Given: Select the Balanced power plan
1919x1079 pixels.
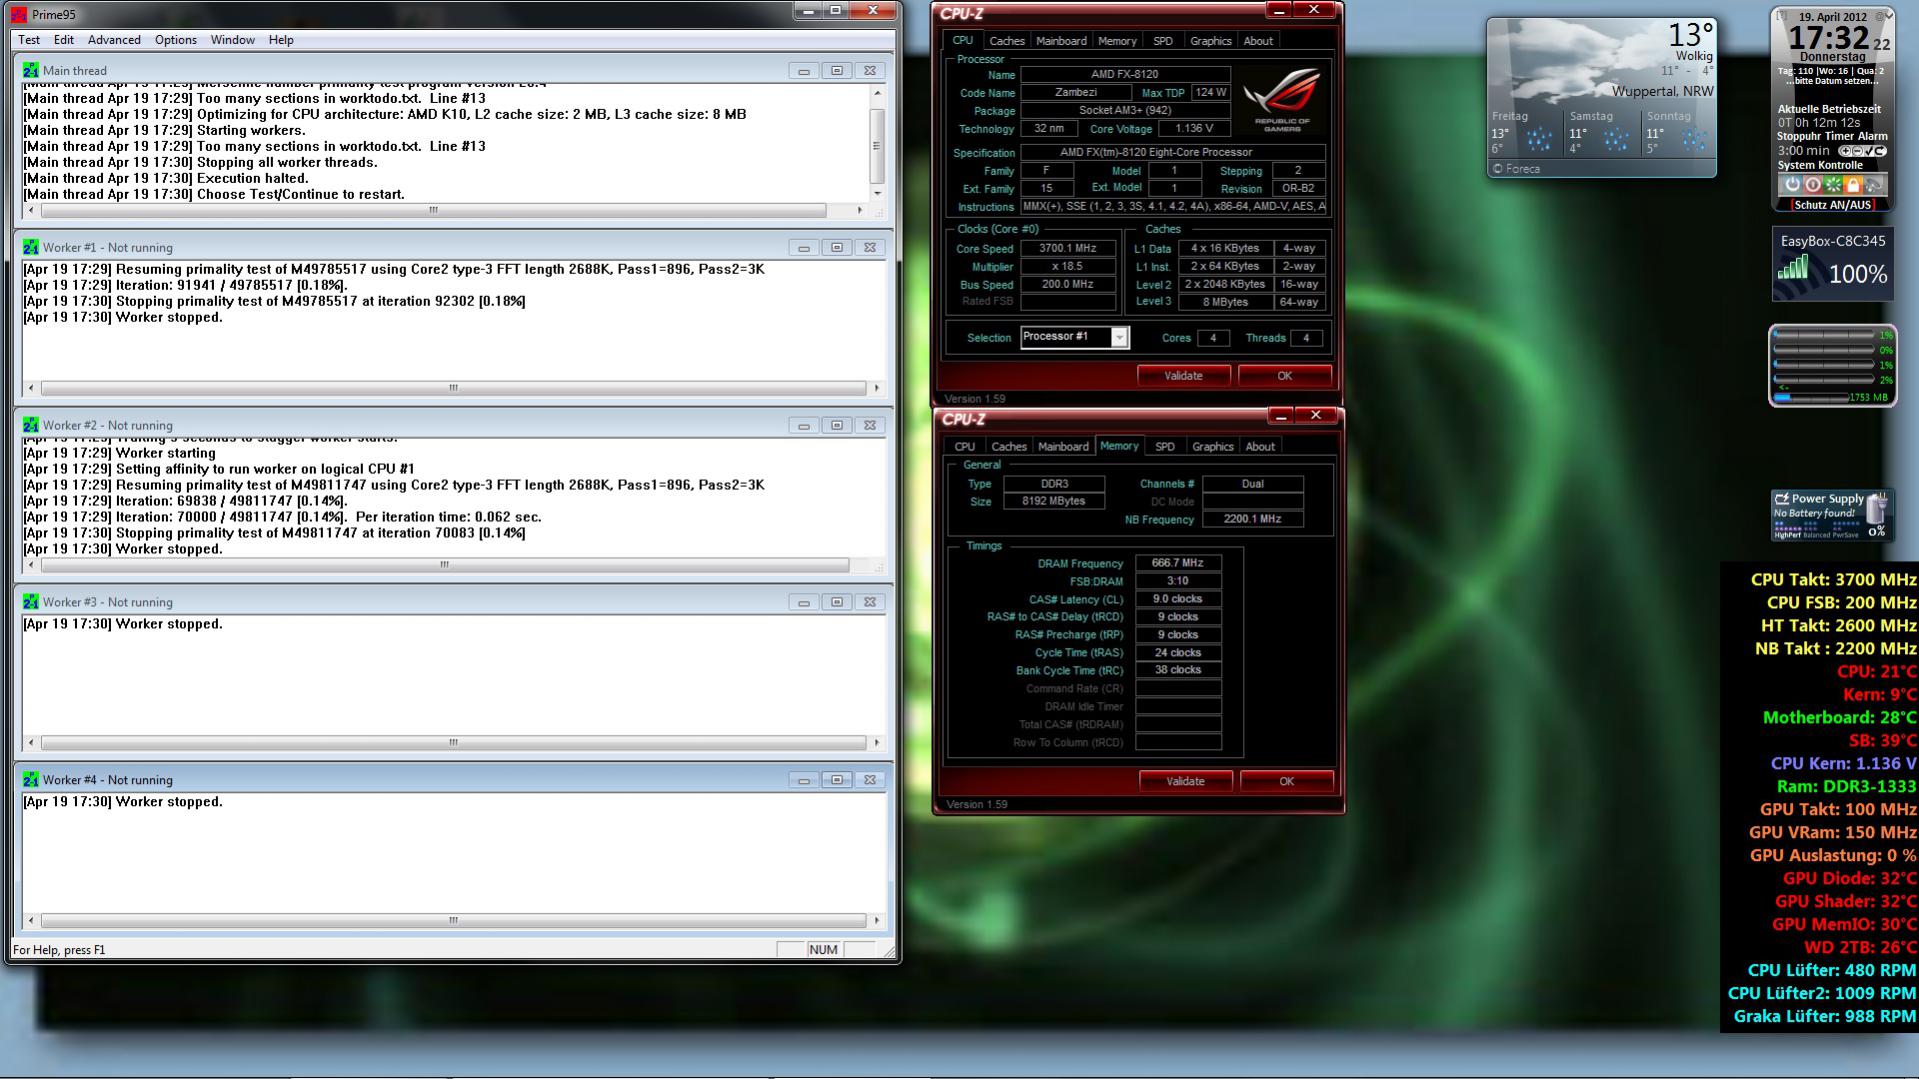Looking at the screenshot, I should click(1817, 535).
